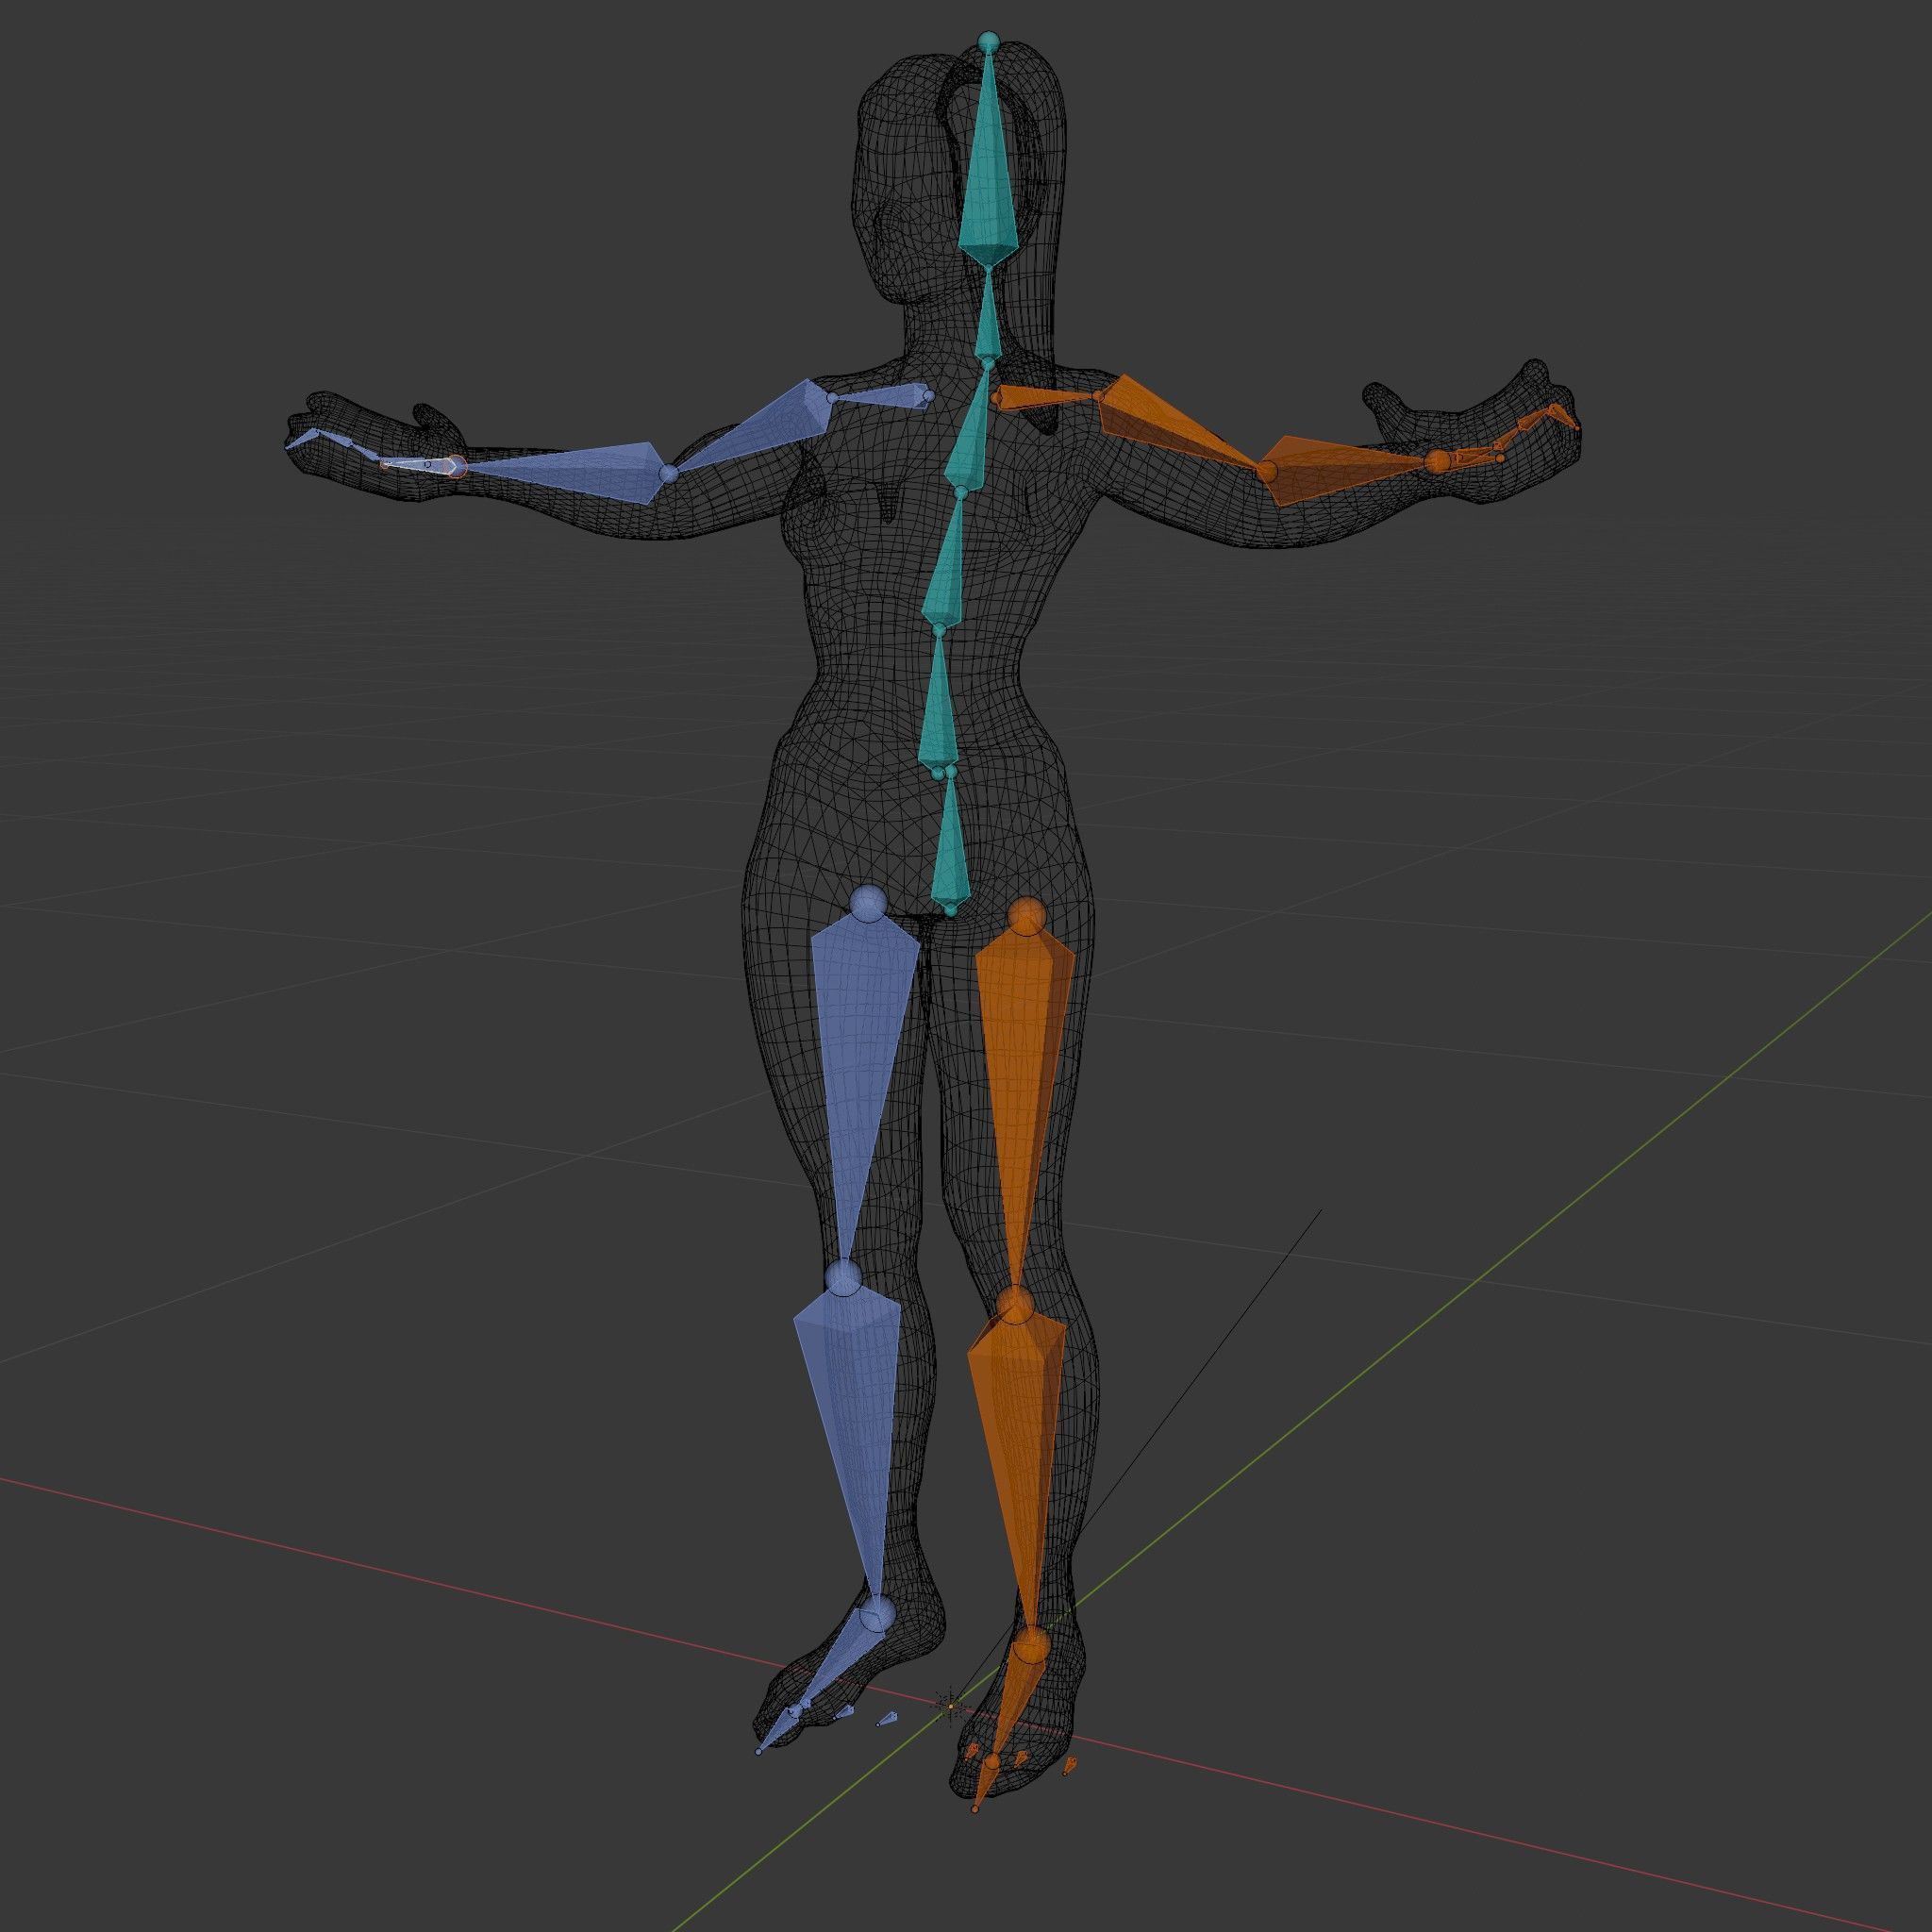The width and height of the screenshot is (1932, 1932).
Task: Click the orange wrist joint sphere
Action: pos(1438,461)
